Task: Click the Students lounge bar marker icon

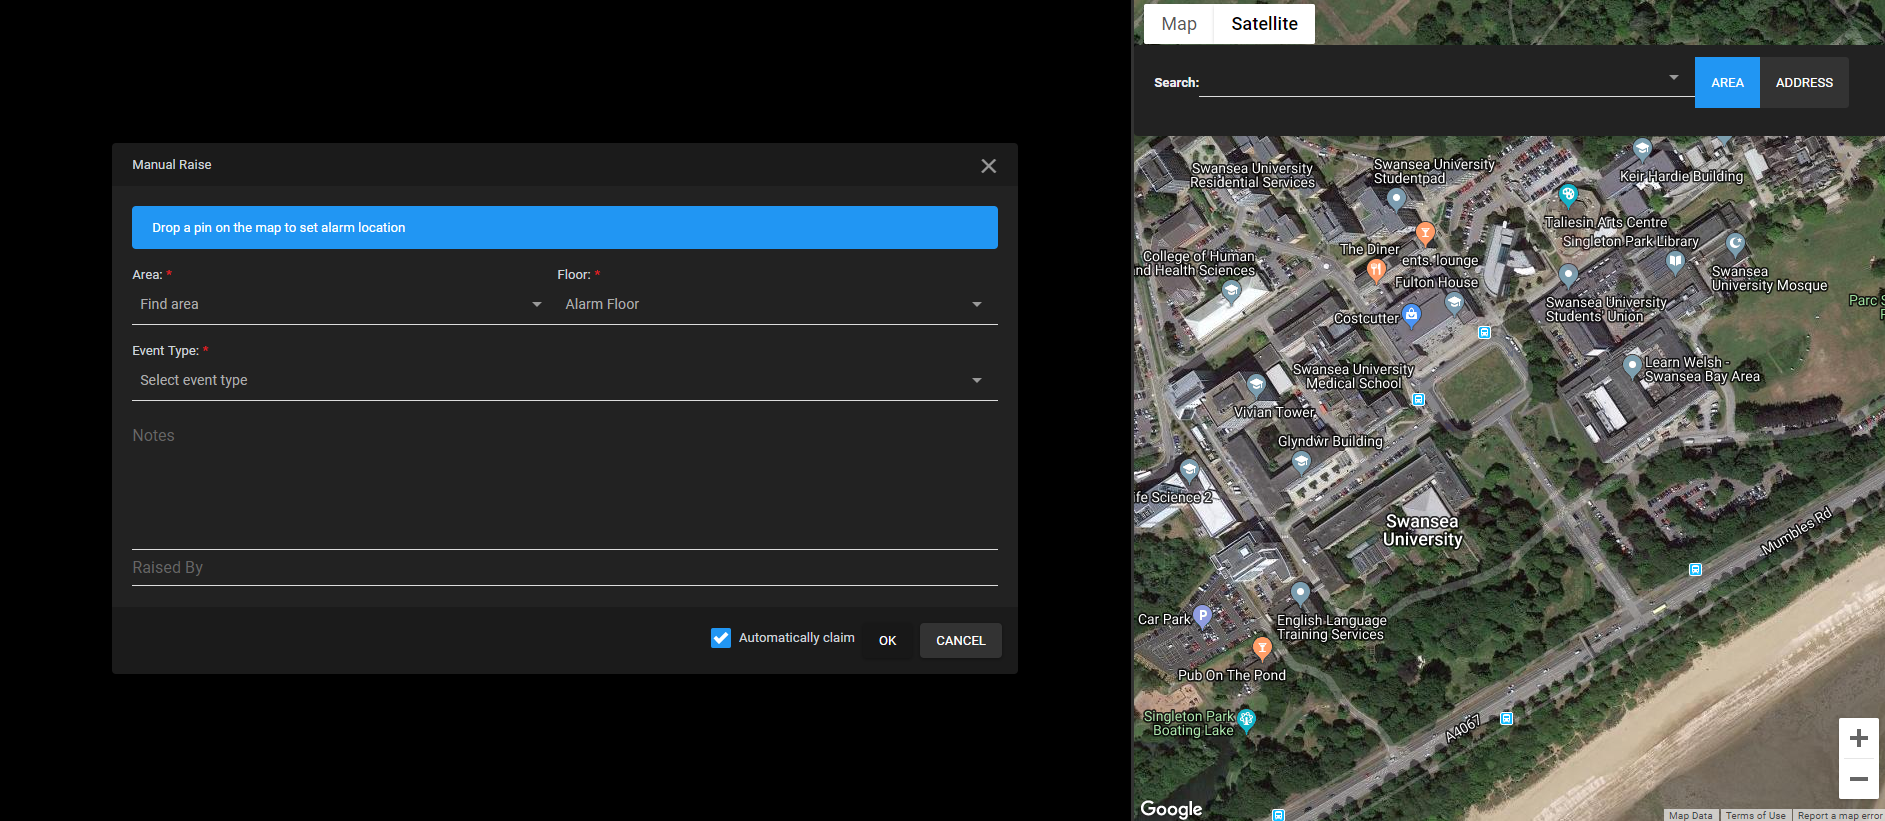Action: point(1426,233)
